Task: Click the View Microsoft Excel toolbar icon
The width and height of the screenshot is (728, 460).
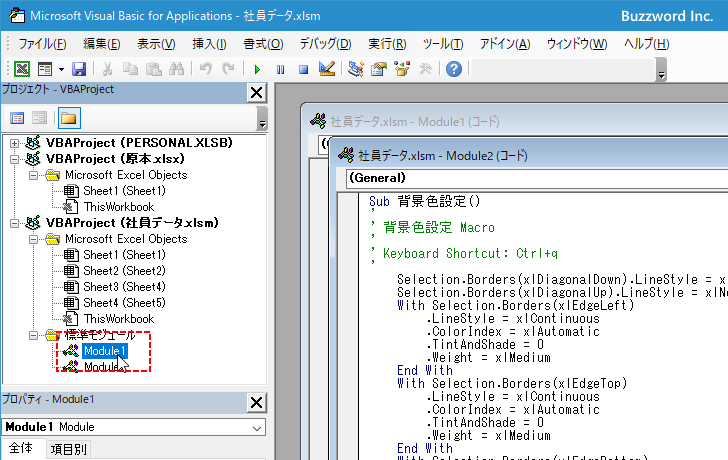Action: [22, 69]
